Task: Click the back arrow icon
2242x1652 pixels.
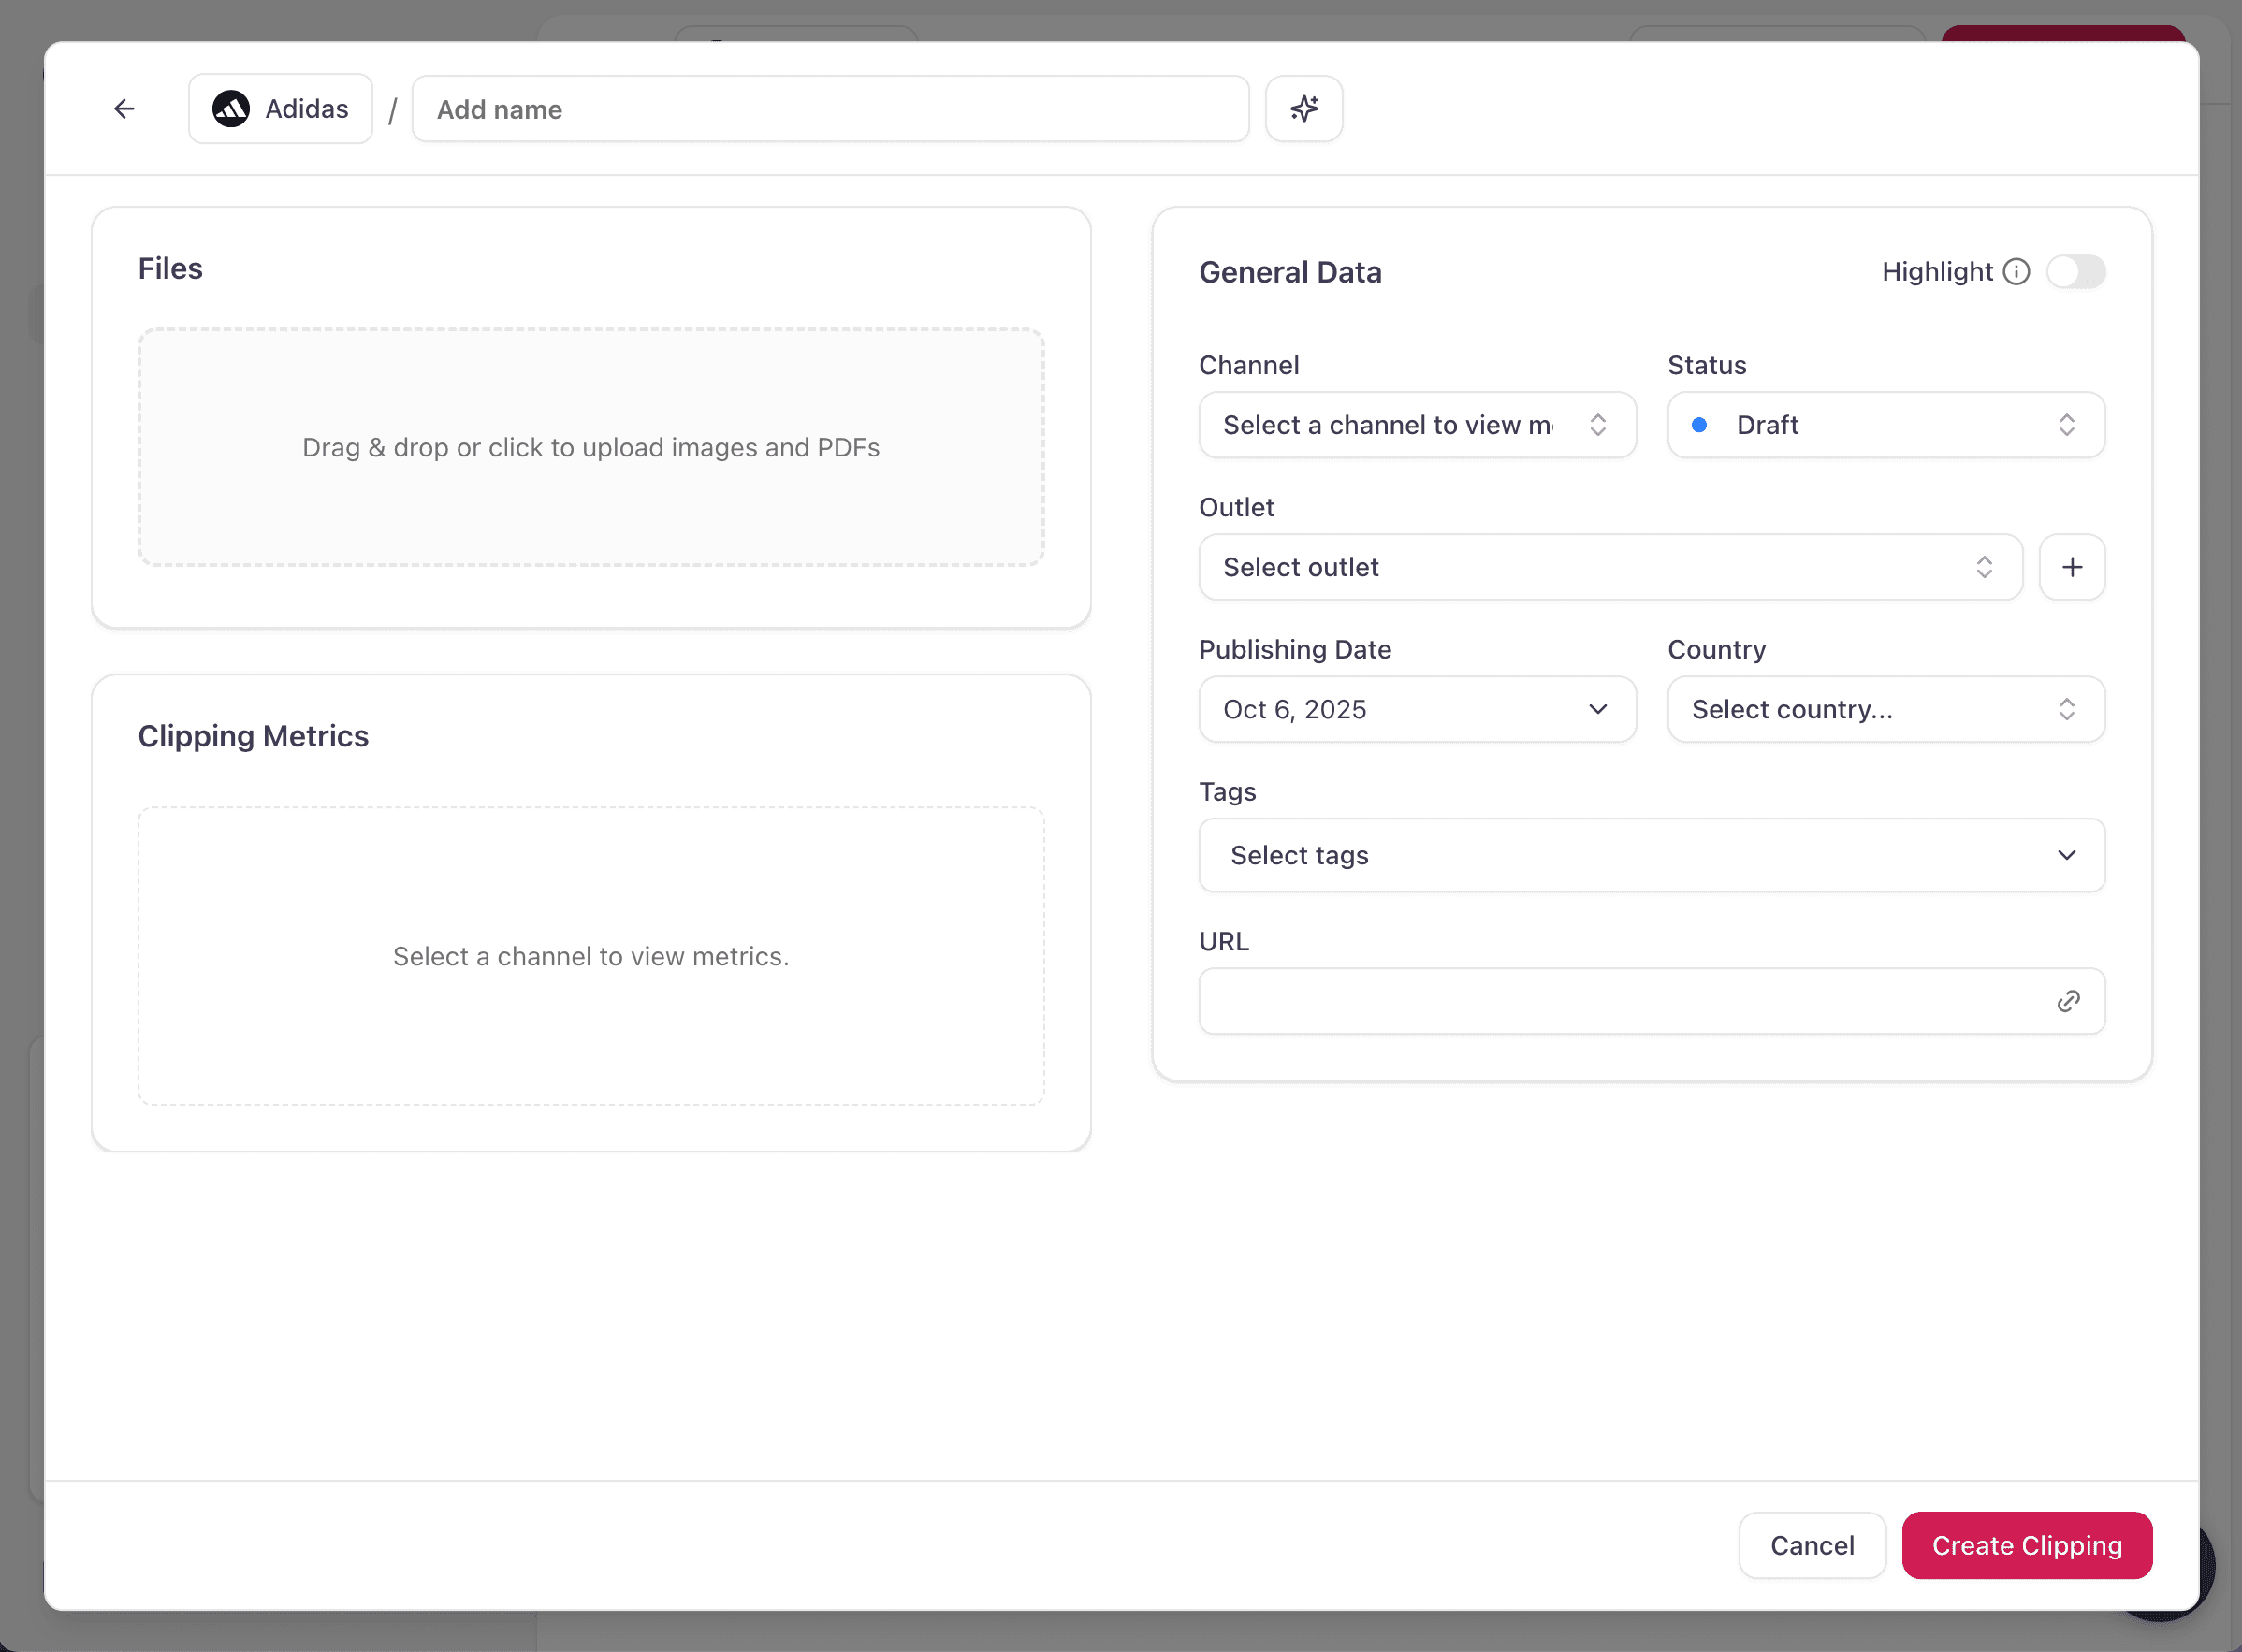Action: (124, 109)
